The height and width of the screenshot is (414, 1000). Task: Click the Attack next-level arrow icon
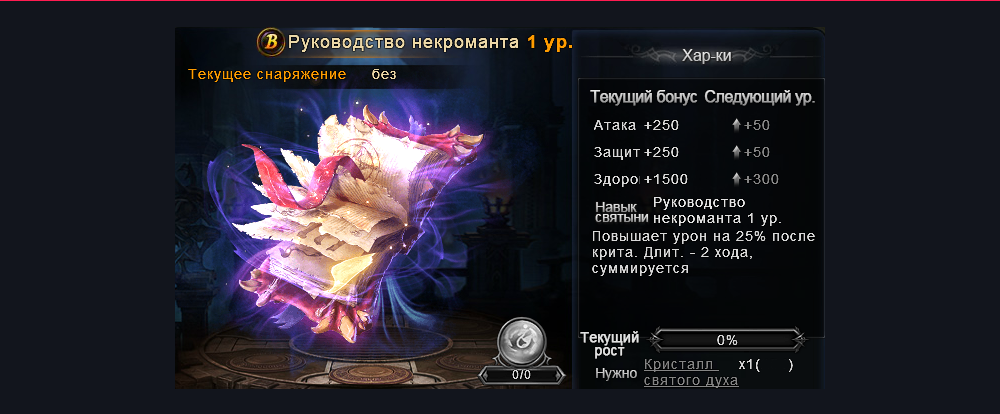(736, 125)
